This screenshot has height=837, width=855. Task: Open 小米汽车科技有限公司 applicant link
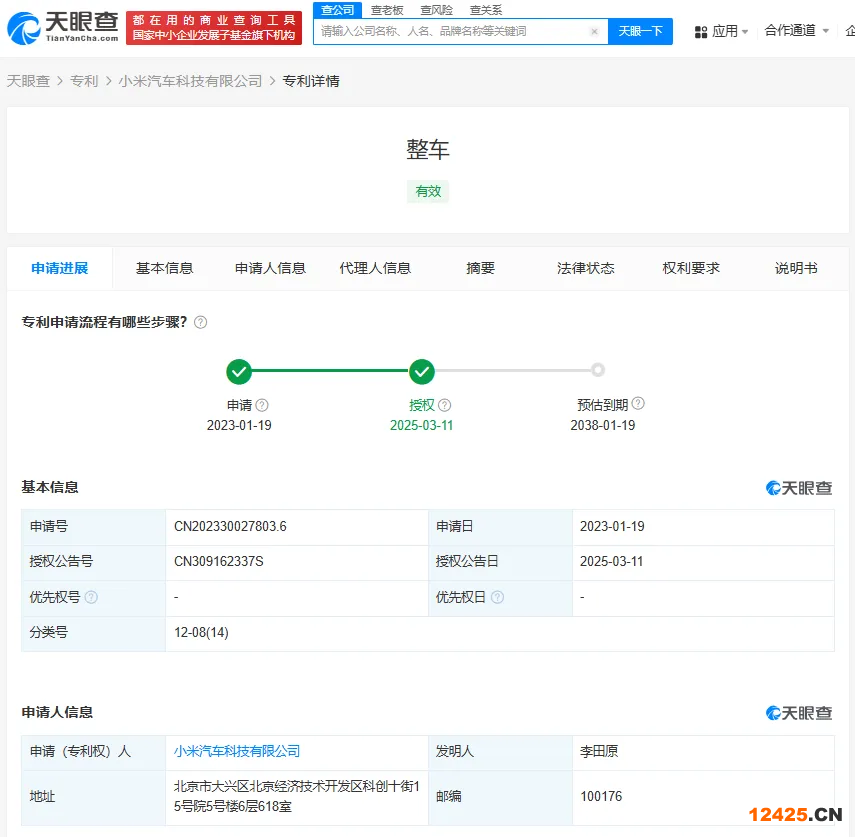237,751
